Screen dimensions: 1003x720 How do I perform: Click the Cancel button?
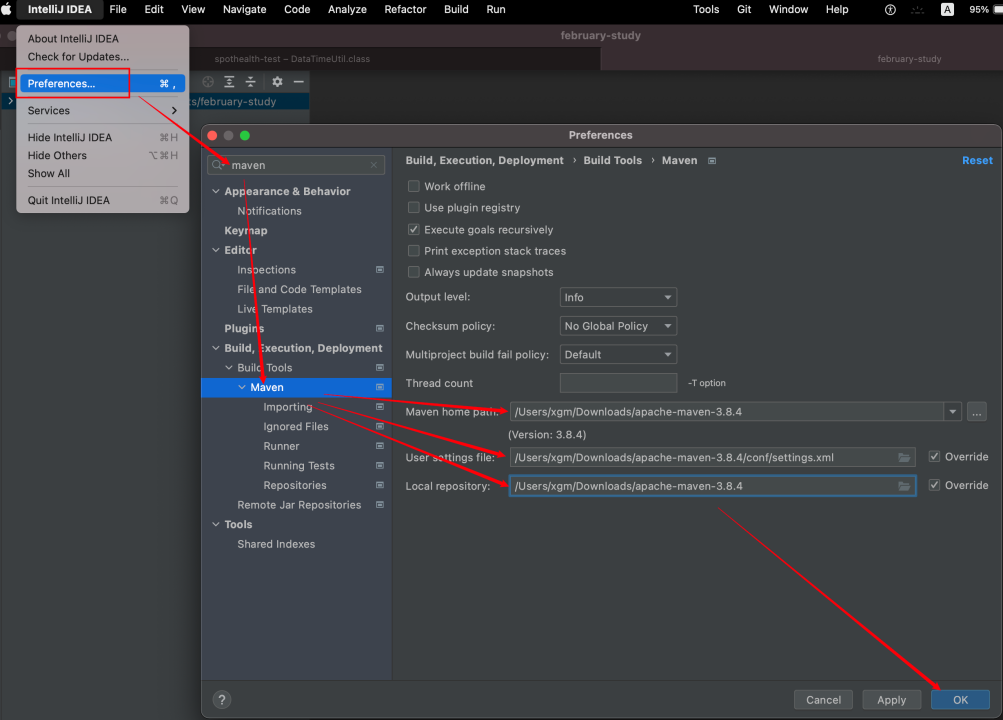pos(823,700)
